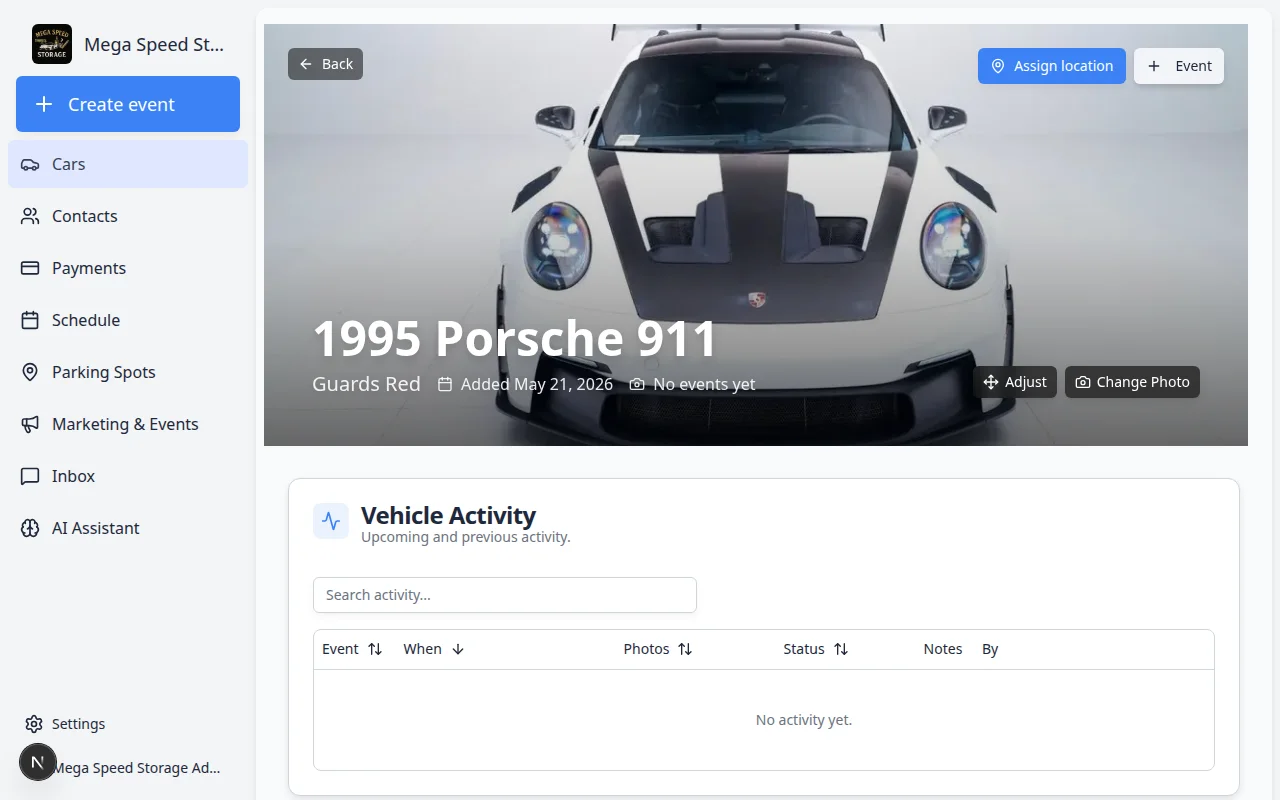Image resolution: width=1280 pixels, height=800 pixels.
Task: Open the AI Assistant page
Action: point(128,528)
